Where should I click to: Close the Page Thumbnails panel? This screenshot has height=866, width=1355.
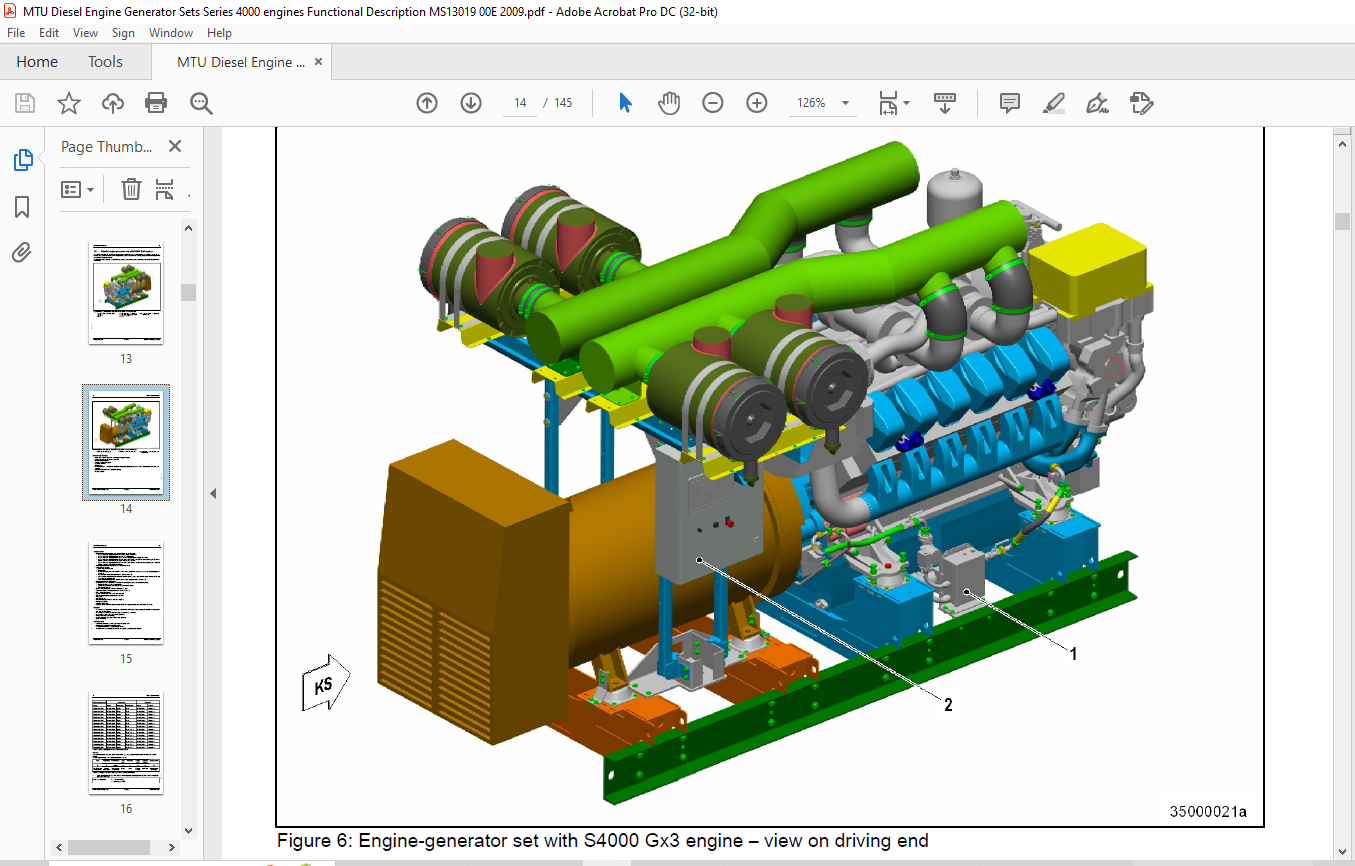[x=175, y=146]
